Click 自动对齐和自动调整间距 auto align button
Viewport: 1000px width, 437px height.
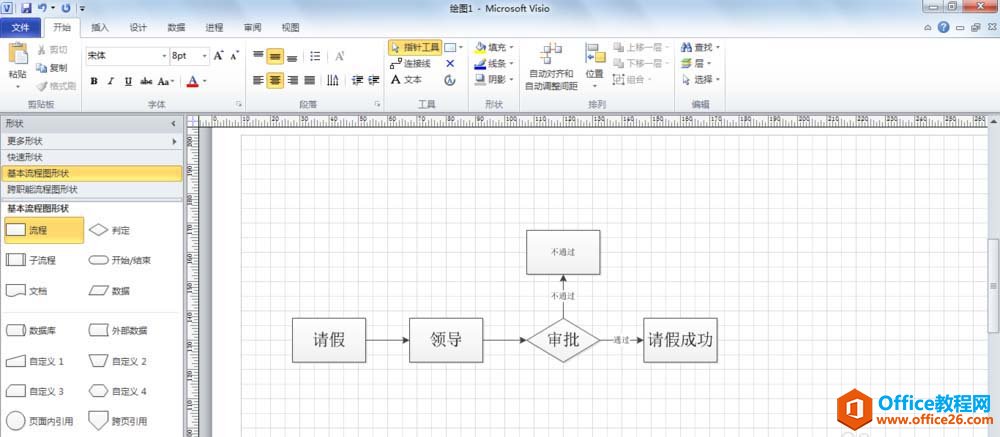coord(552,66)
